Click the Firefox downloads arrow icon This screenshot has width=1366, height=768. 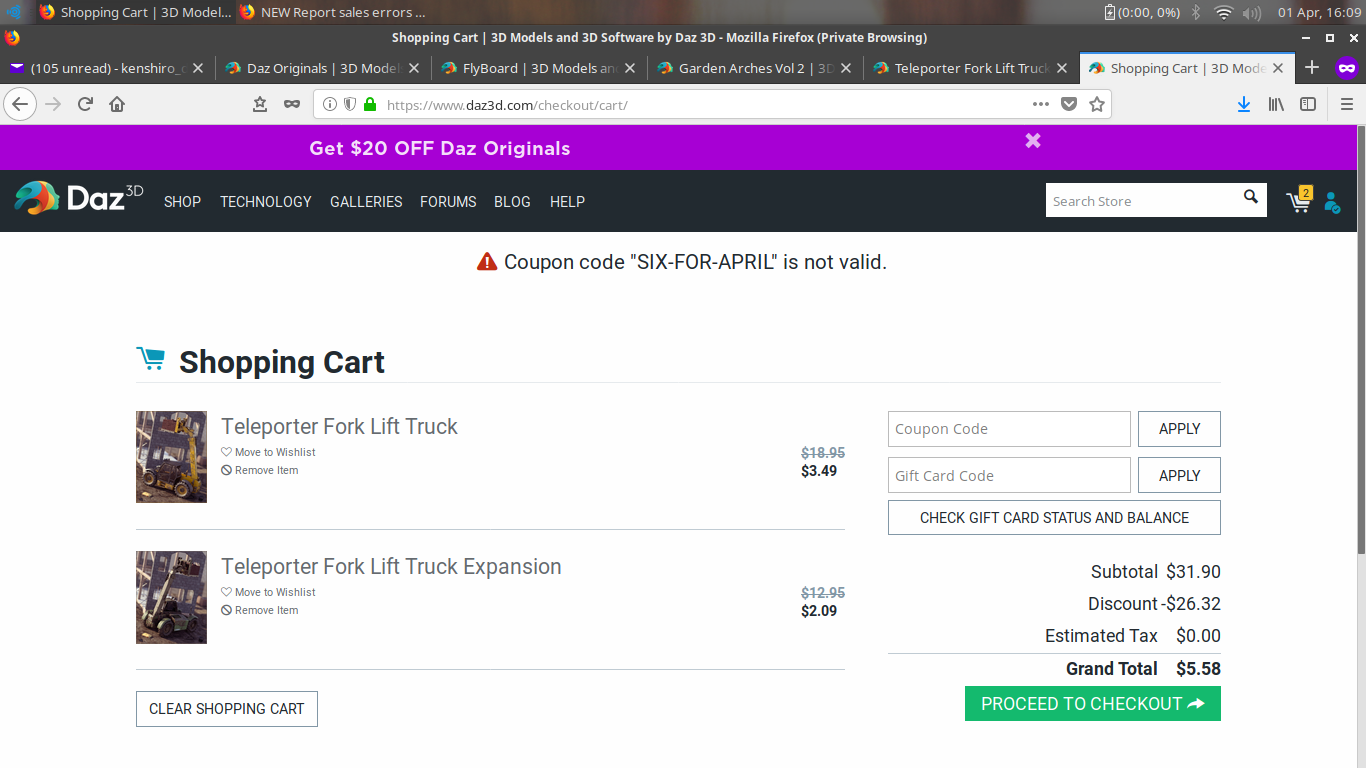[x=1243, y=104]
